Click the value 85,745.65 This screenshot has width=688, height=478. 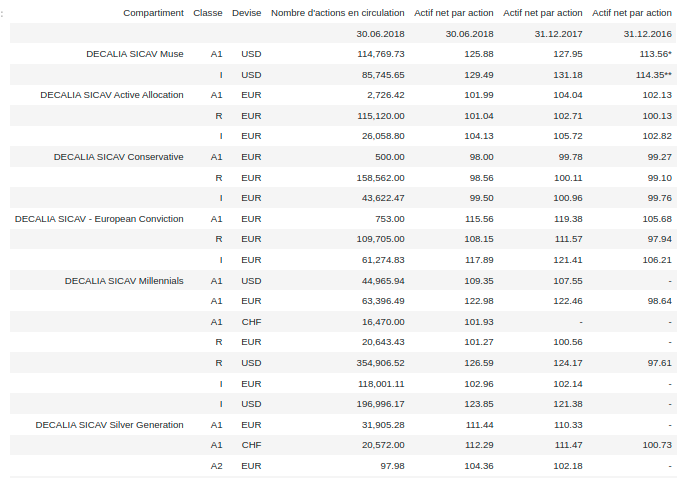coord(383,75)
